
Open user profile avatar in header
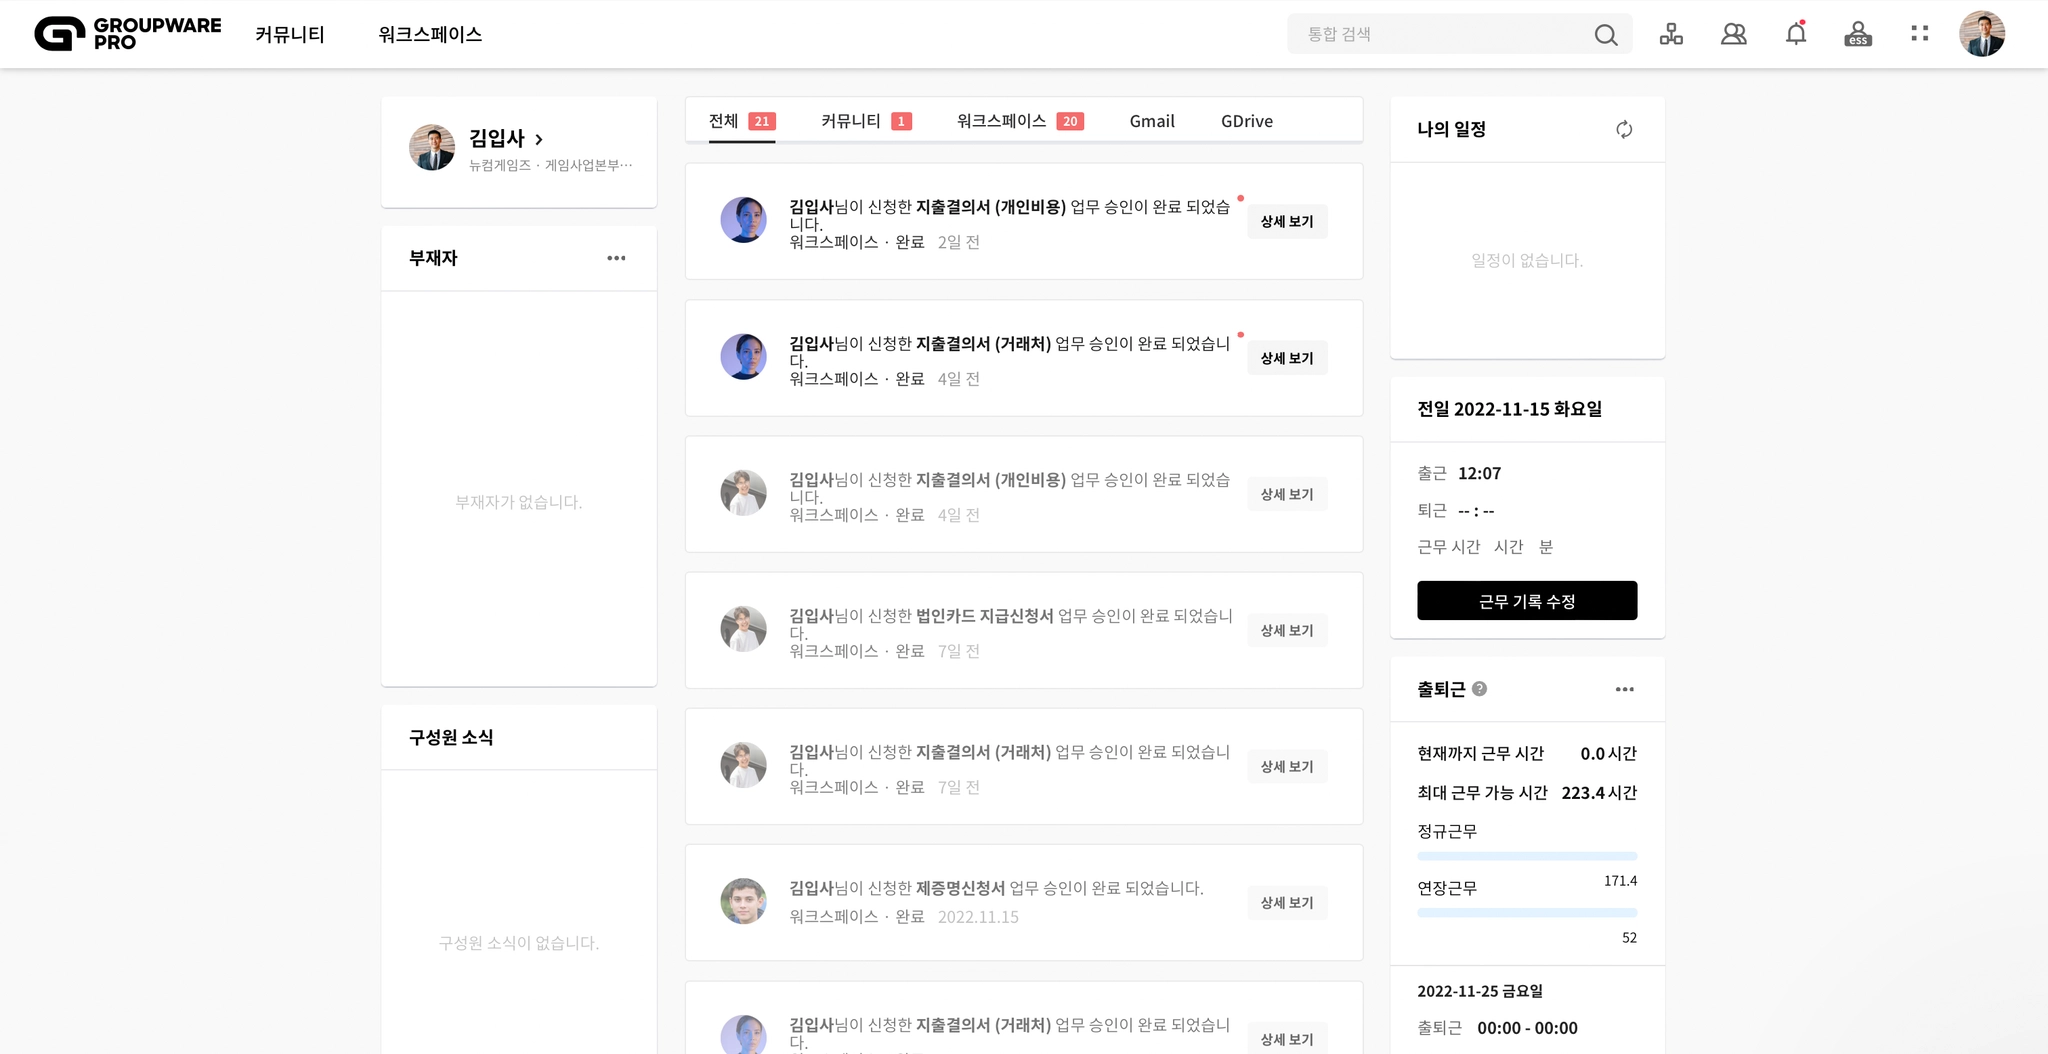(x=1981, y=34)
